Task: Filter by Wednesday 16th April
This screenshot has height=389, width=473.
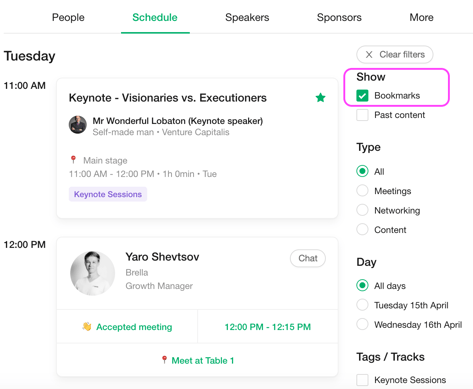Action: pyautogui.click(x=362, y=324)
